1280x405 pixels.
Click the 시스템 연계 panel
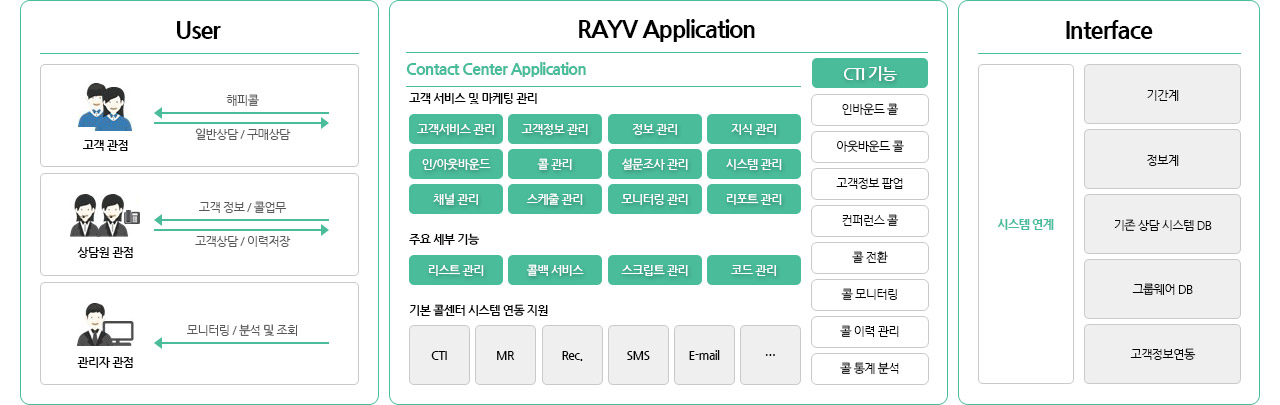[x=1026, y=224]
